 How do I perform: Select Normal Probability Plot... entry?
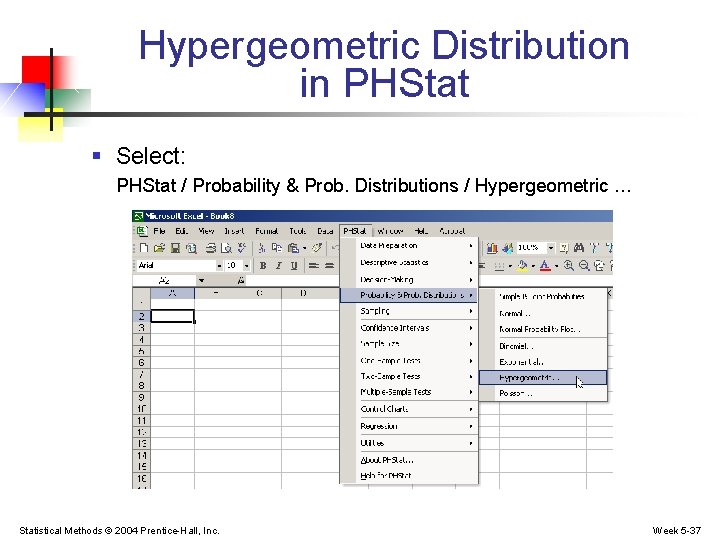coord(543,329)
